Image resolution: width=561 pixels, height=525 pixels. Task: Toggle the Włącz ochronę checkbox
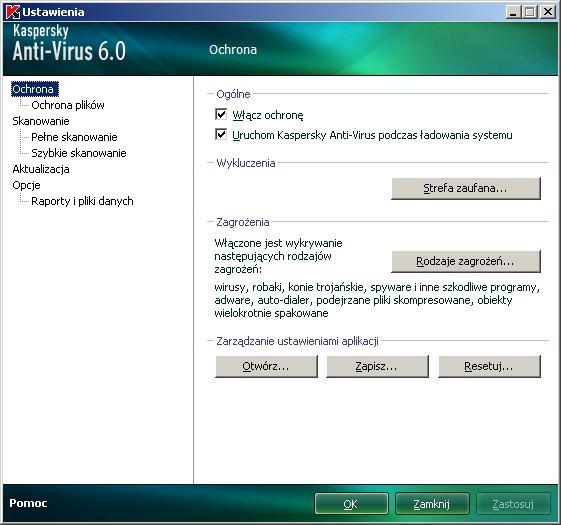pyautogui.click(x=221, y=115)
